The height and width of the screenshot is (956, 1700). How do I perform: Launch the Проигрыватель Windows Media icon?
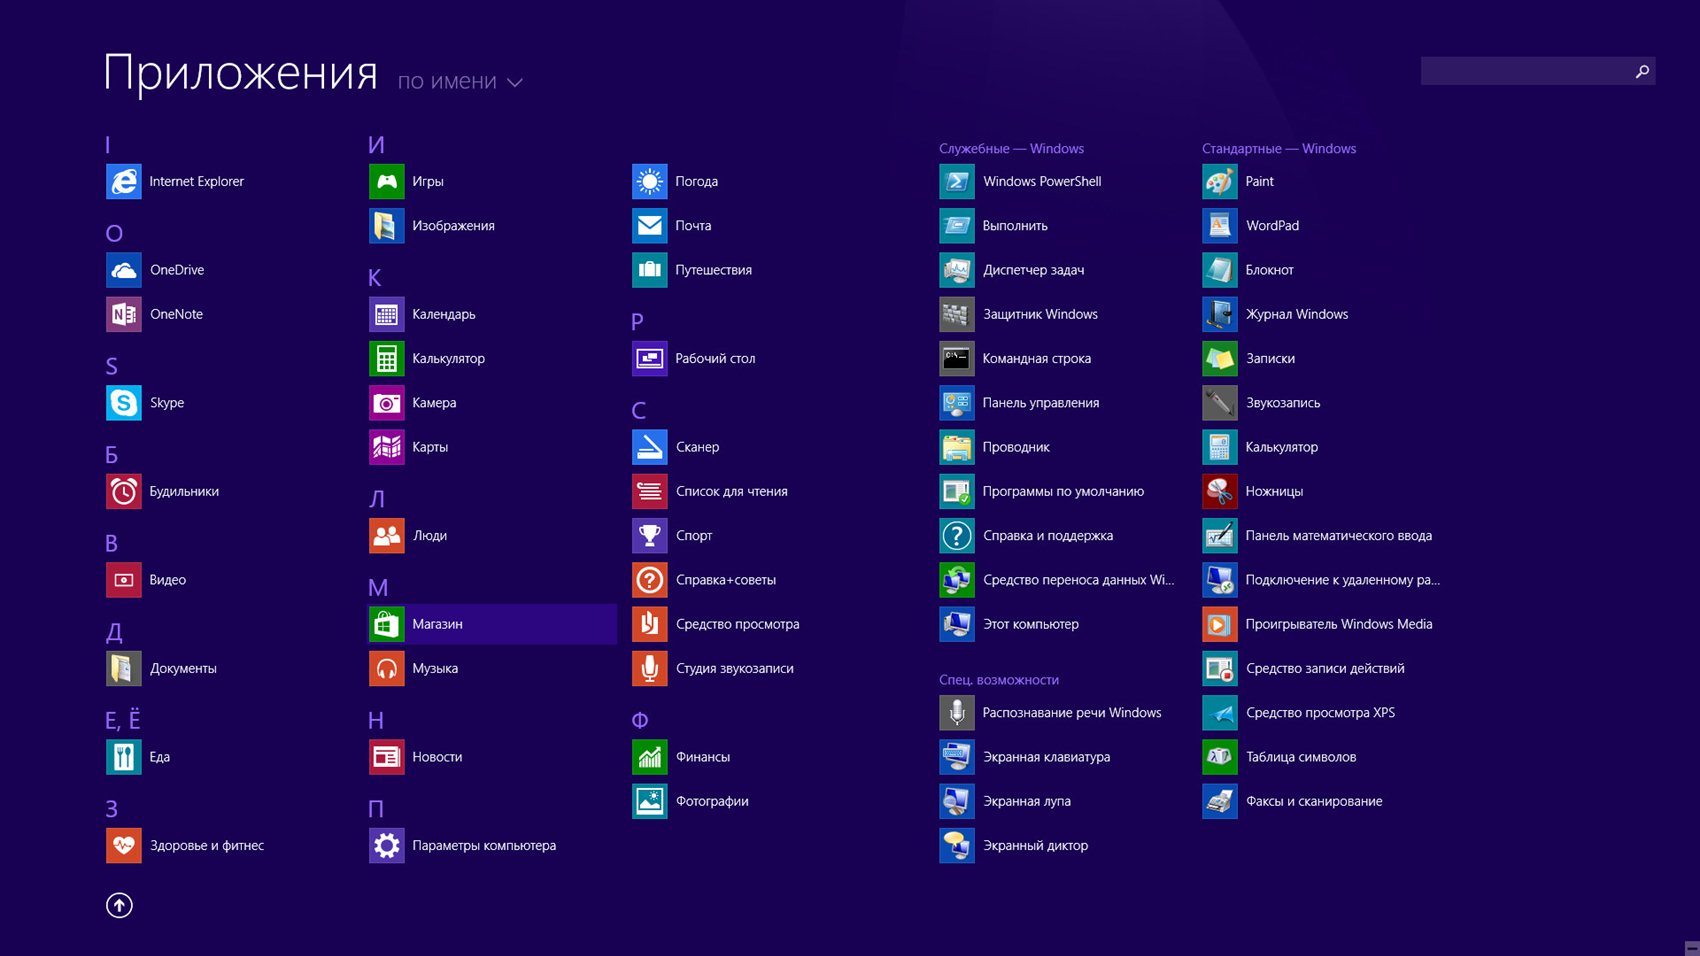pyautogui.click(x=1220, y=624)
